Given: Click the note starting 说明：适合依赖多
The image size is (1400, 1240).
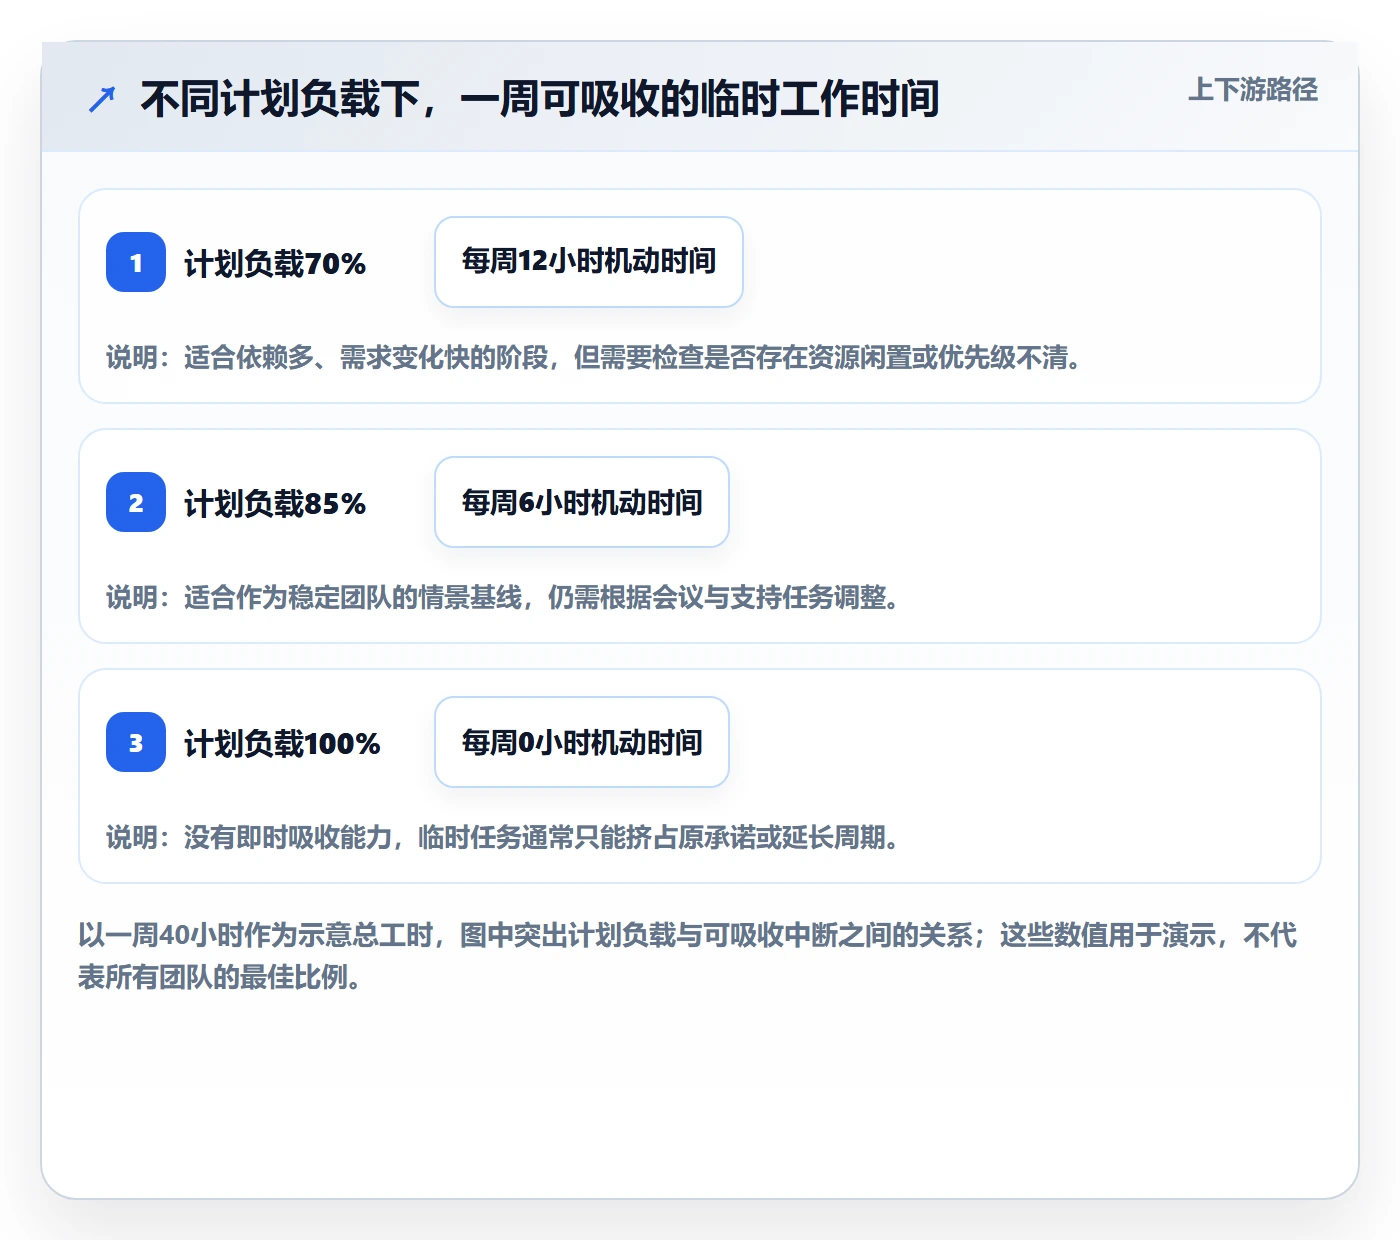Looking at the screenshot, I should (x=594, y=357).
